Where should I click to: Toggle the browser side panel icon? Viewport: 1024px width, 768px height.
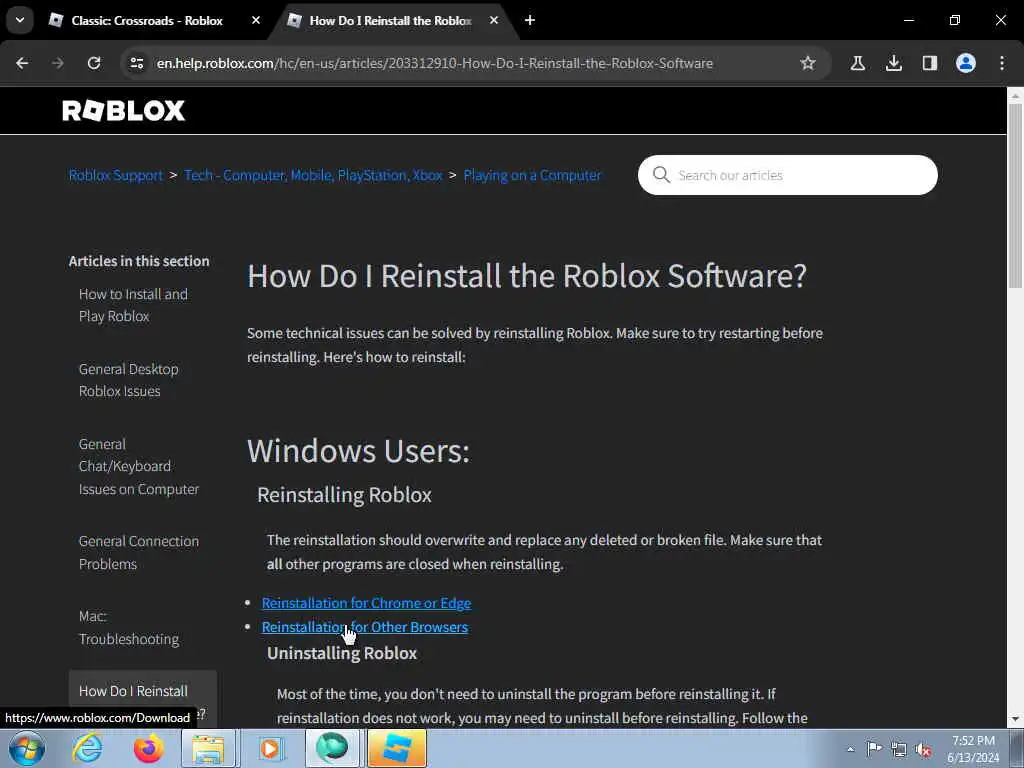(929, 63)
